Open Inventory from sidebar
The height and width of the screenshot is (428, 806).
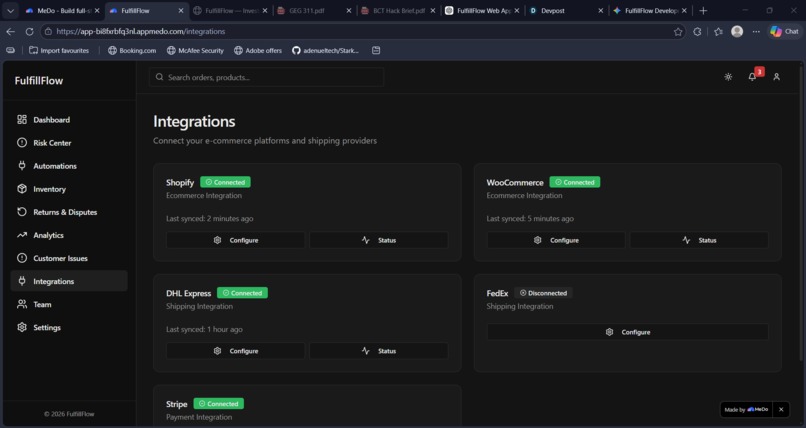tap(69, 189)
